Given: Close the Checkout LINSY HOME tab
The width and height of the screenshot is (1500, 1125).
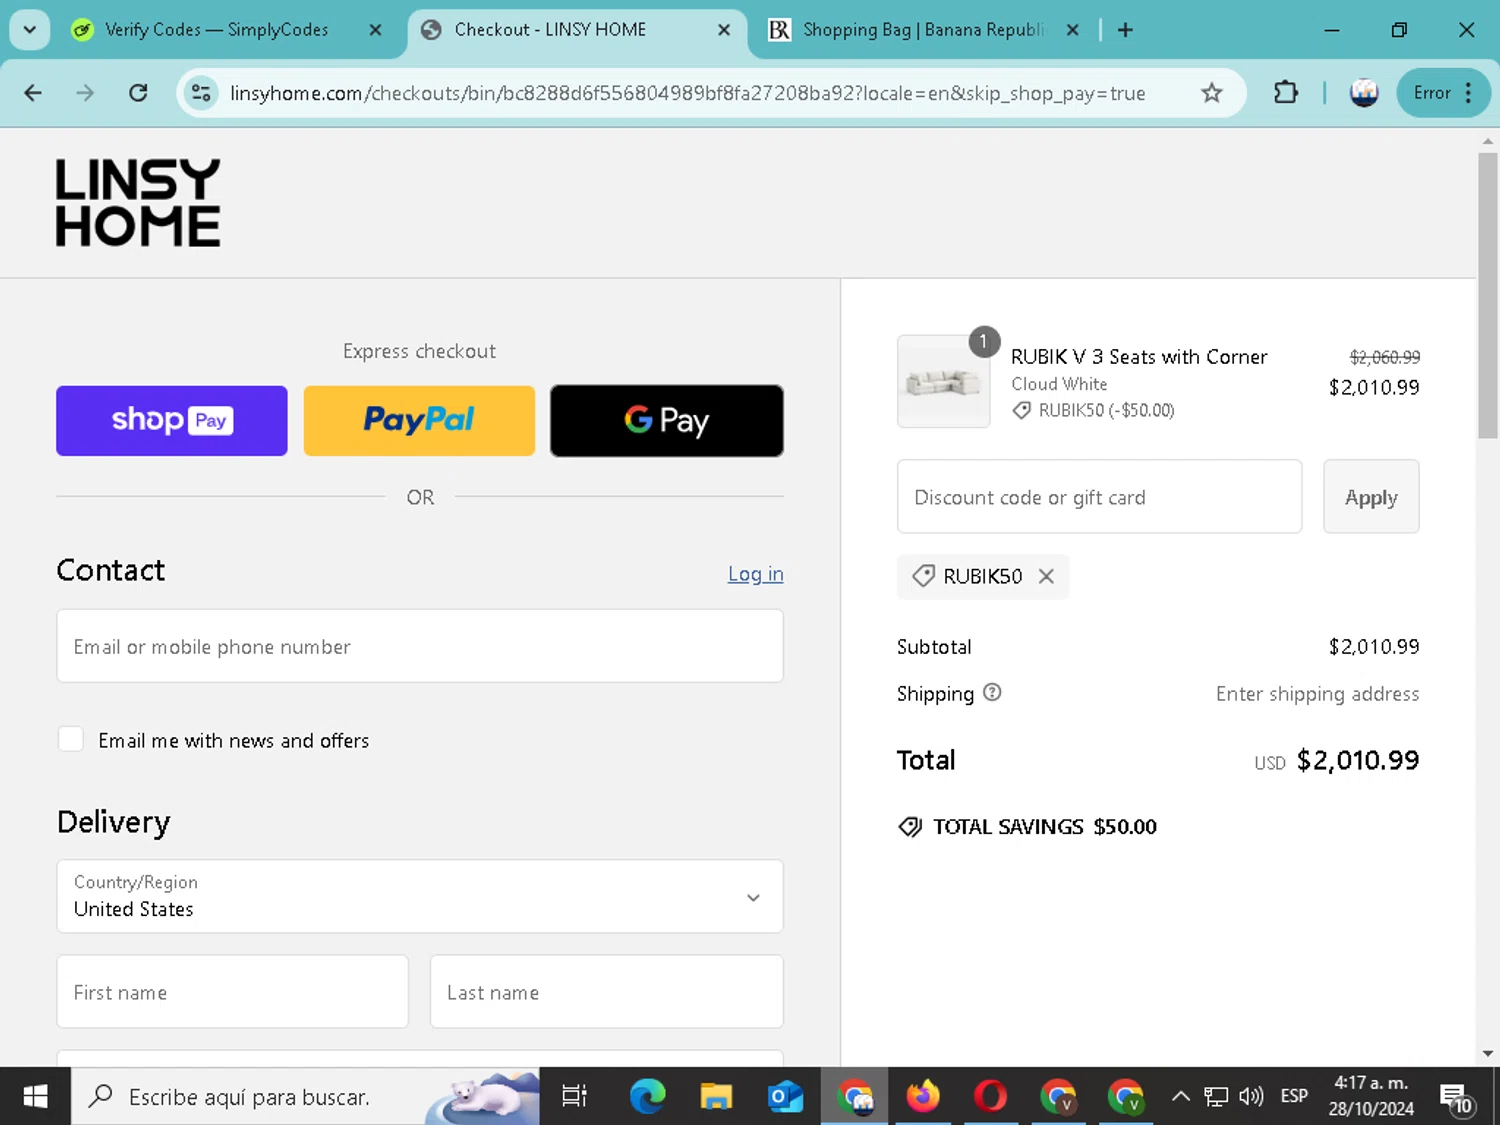Looking at the screenshot, I should pyautogui.click(x=724, y=30).
